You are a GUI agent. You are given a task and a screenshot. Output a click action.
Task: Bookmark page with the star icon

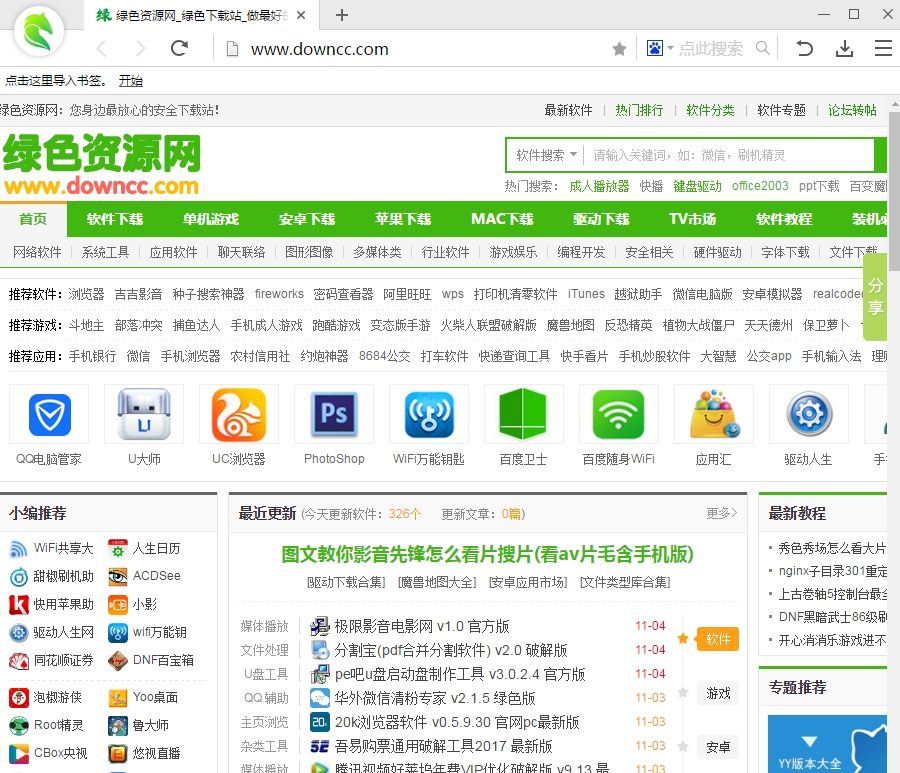click(x=619, y=49)
